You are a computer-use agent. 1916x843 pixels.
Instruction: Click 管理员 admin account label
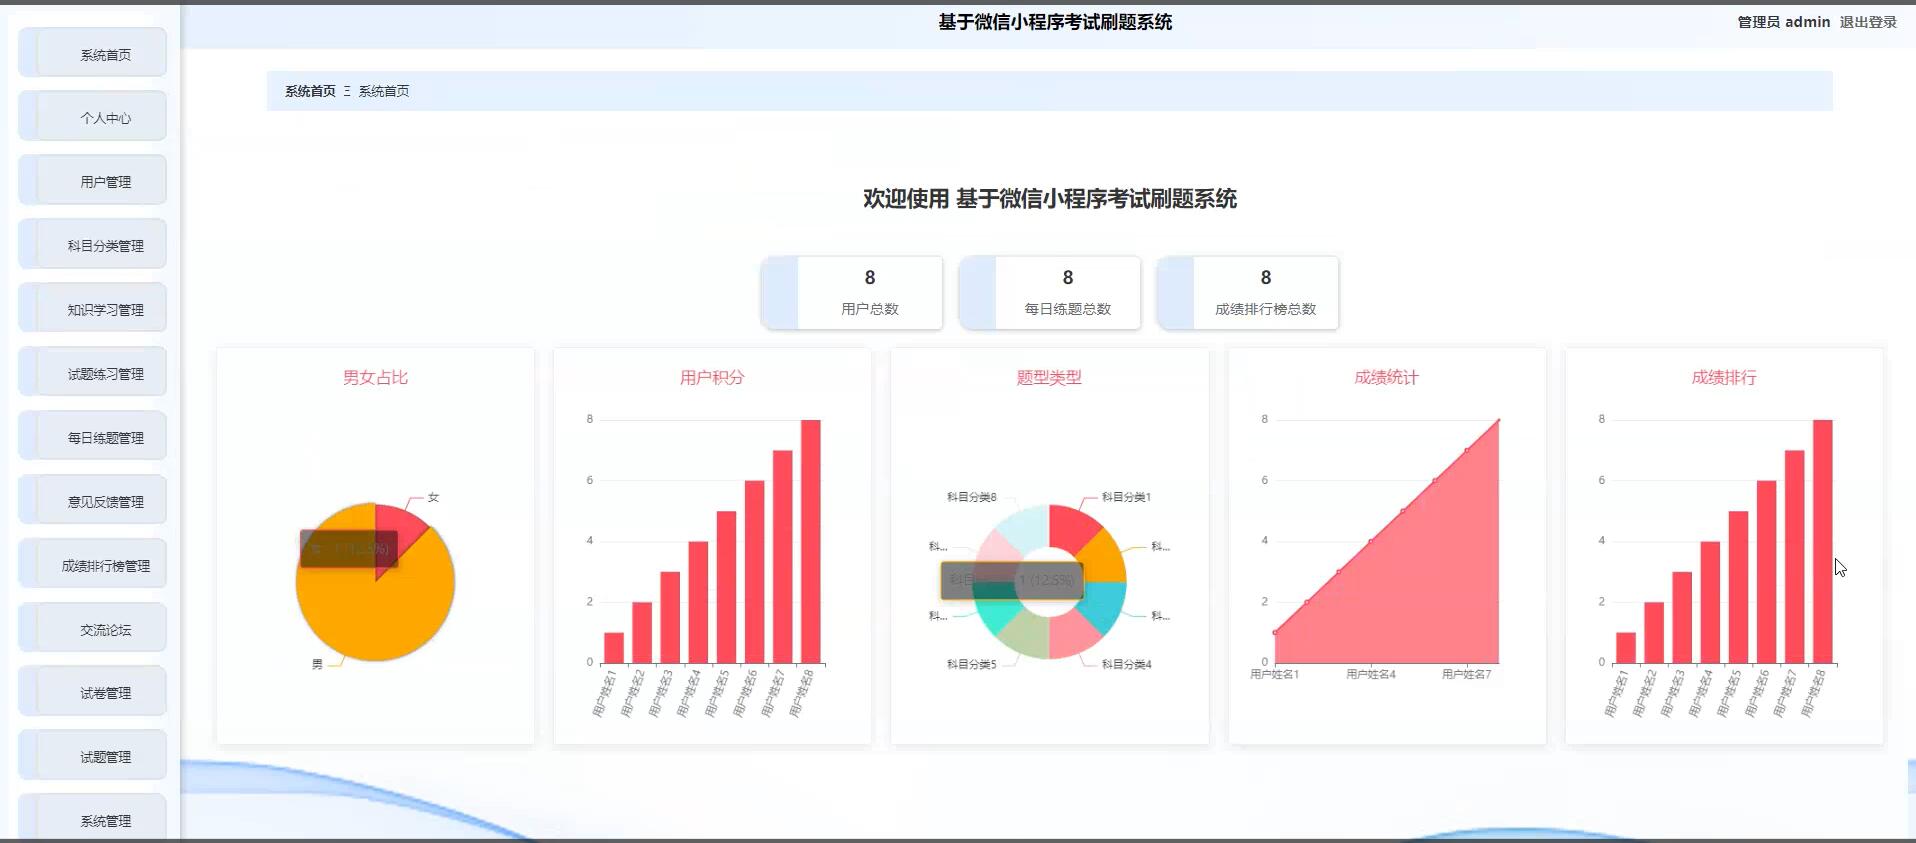pyautogui.click(x=1783, y=22)
